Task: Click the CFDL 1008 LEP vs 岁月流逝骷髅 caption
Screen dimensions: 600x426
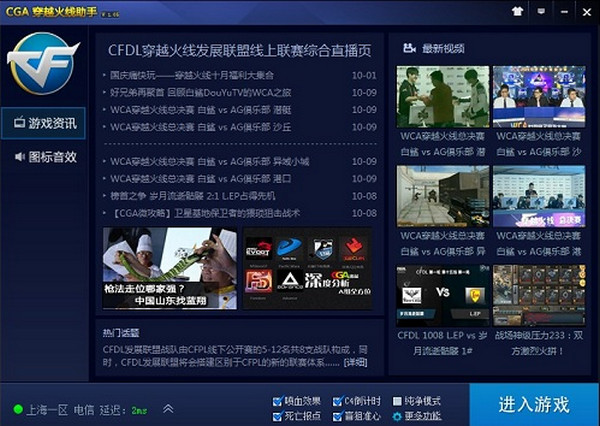Action: pos(443,343)
